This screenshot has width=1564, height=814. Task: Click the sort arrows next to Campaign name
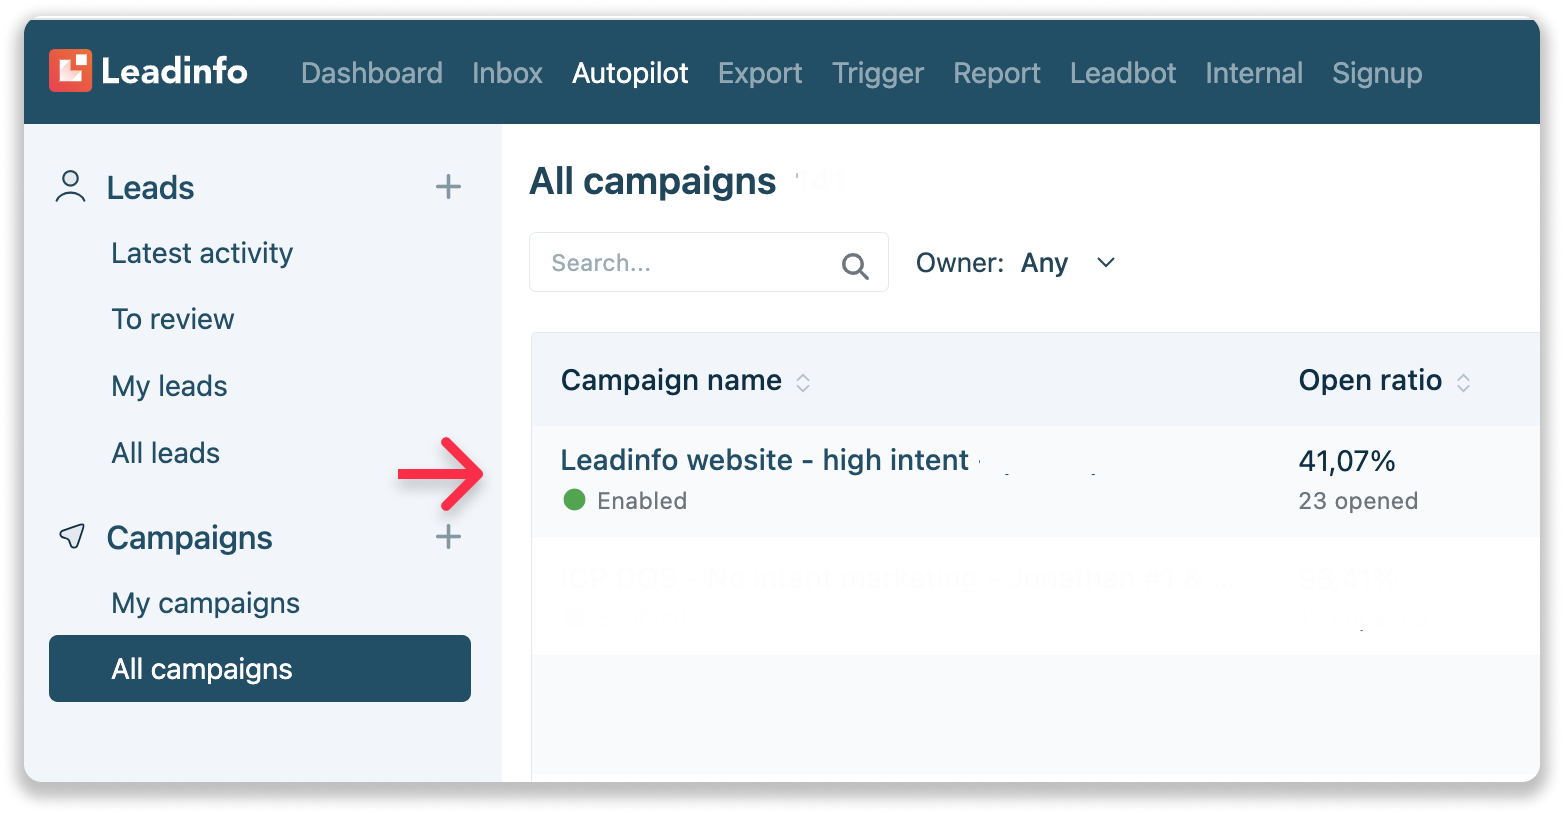[x=803, y=382]
